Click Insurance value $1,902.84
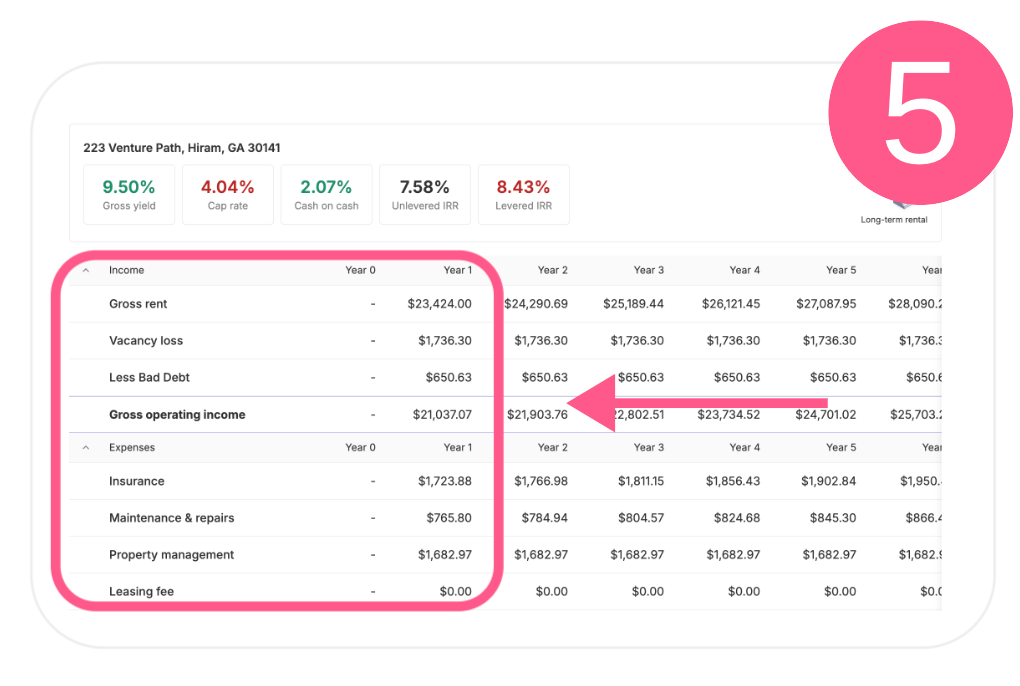 pos(829,481)
